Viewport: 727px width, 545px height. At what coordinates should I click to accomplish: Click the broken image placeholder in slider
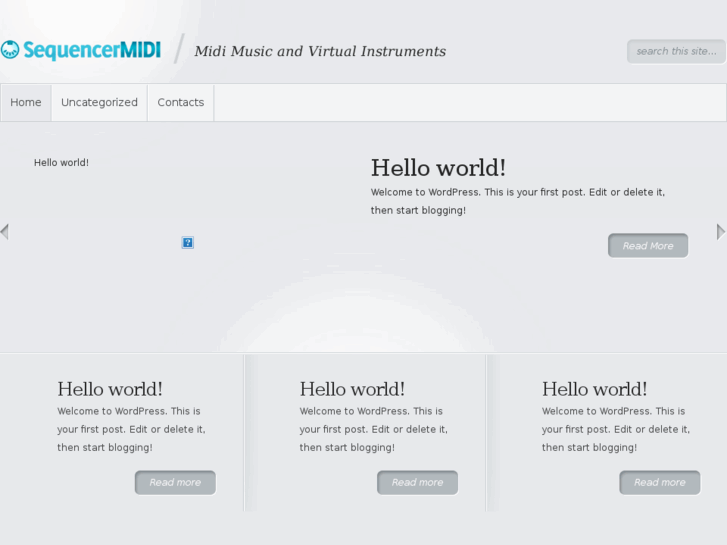click(x=187, y=243)
